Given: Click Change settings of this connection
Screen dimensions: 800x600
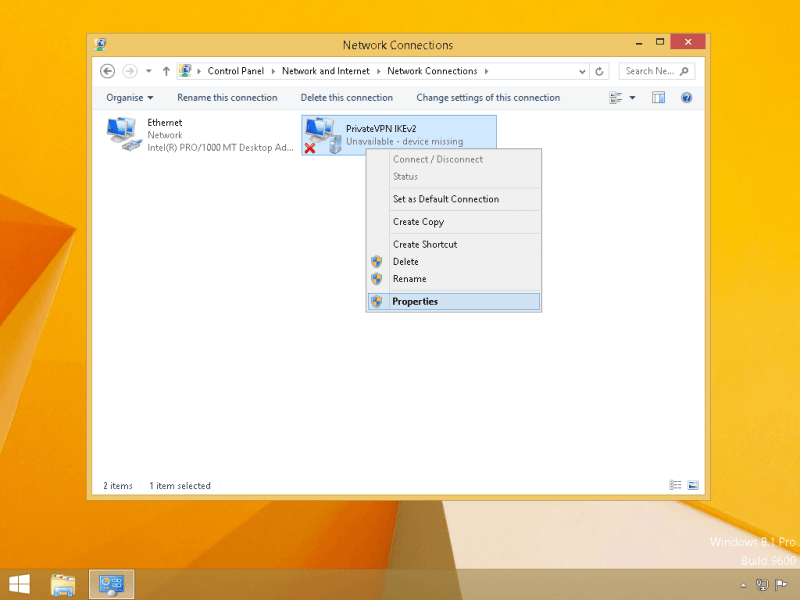Looking at the screenshot, I should click(x=488, y=98).
